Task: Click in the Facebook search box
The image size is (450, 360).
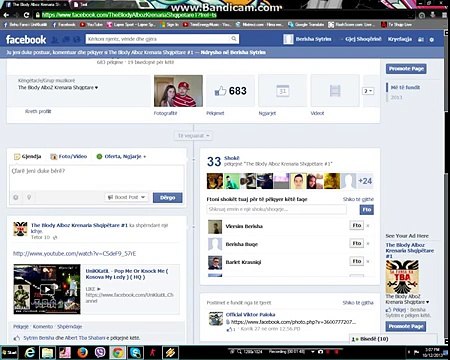Action: pyautogui.click(x=158, y=39)
